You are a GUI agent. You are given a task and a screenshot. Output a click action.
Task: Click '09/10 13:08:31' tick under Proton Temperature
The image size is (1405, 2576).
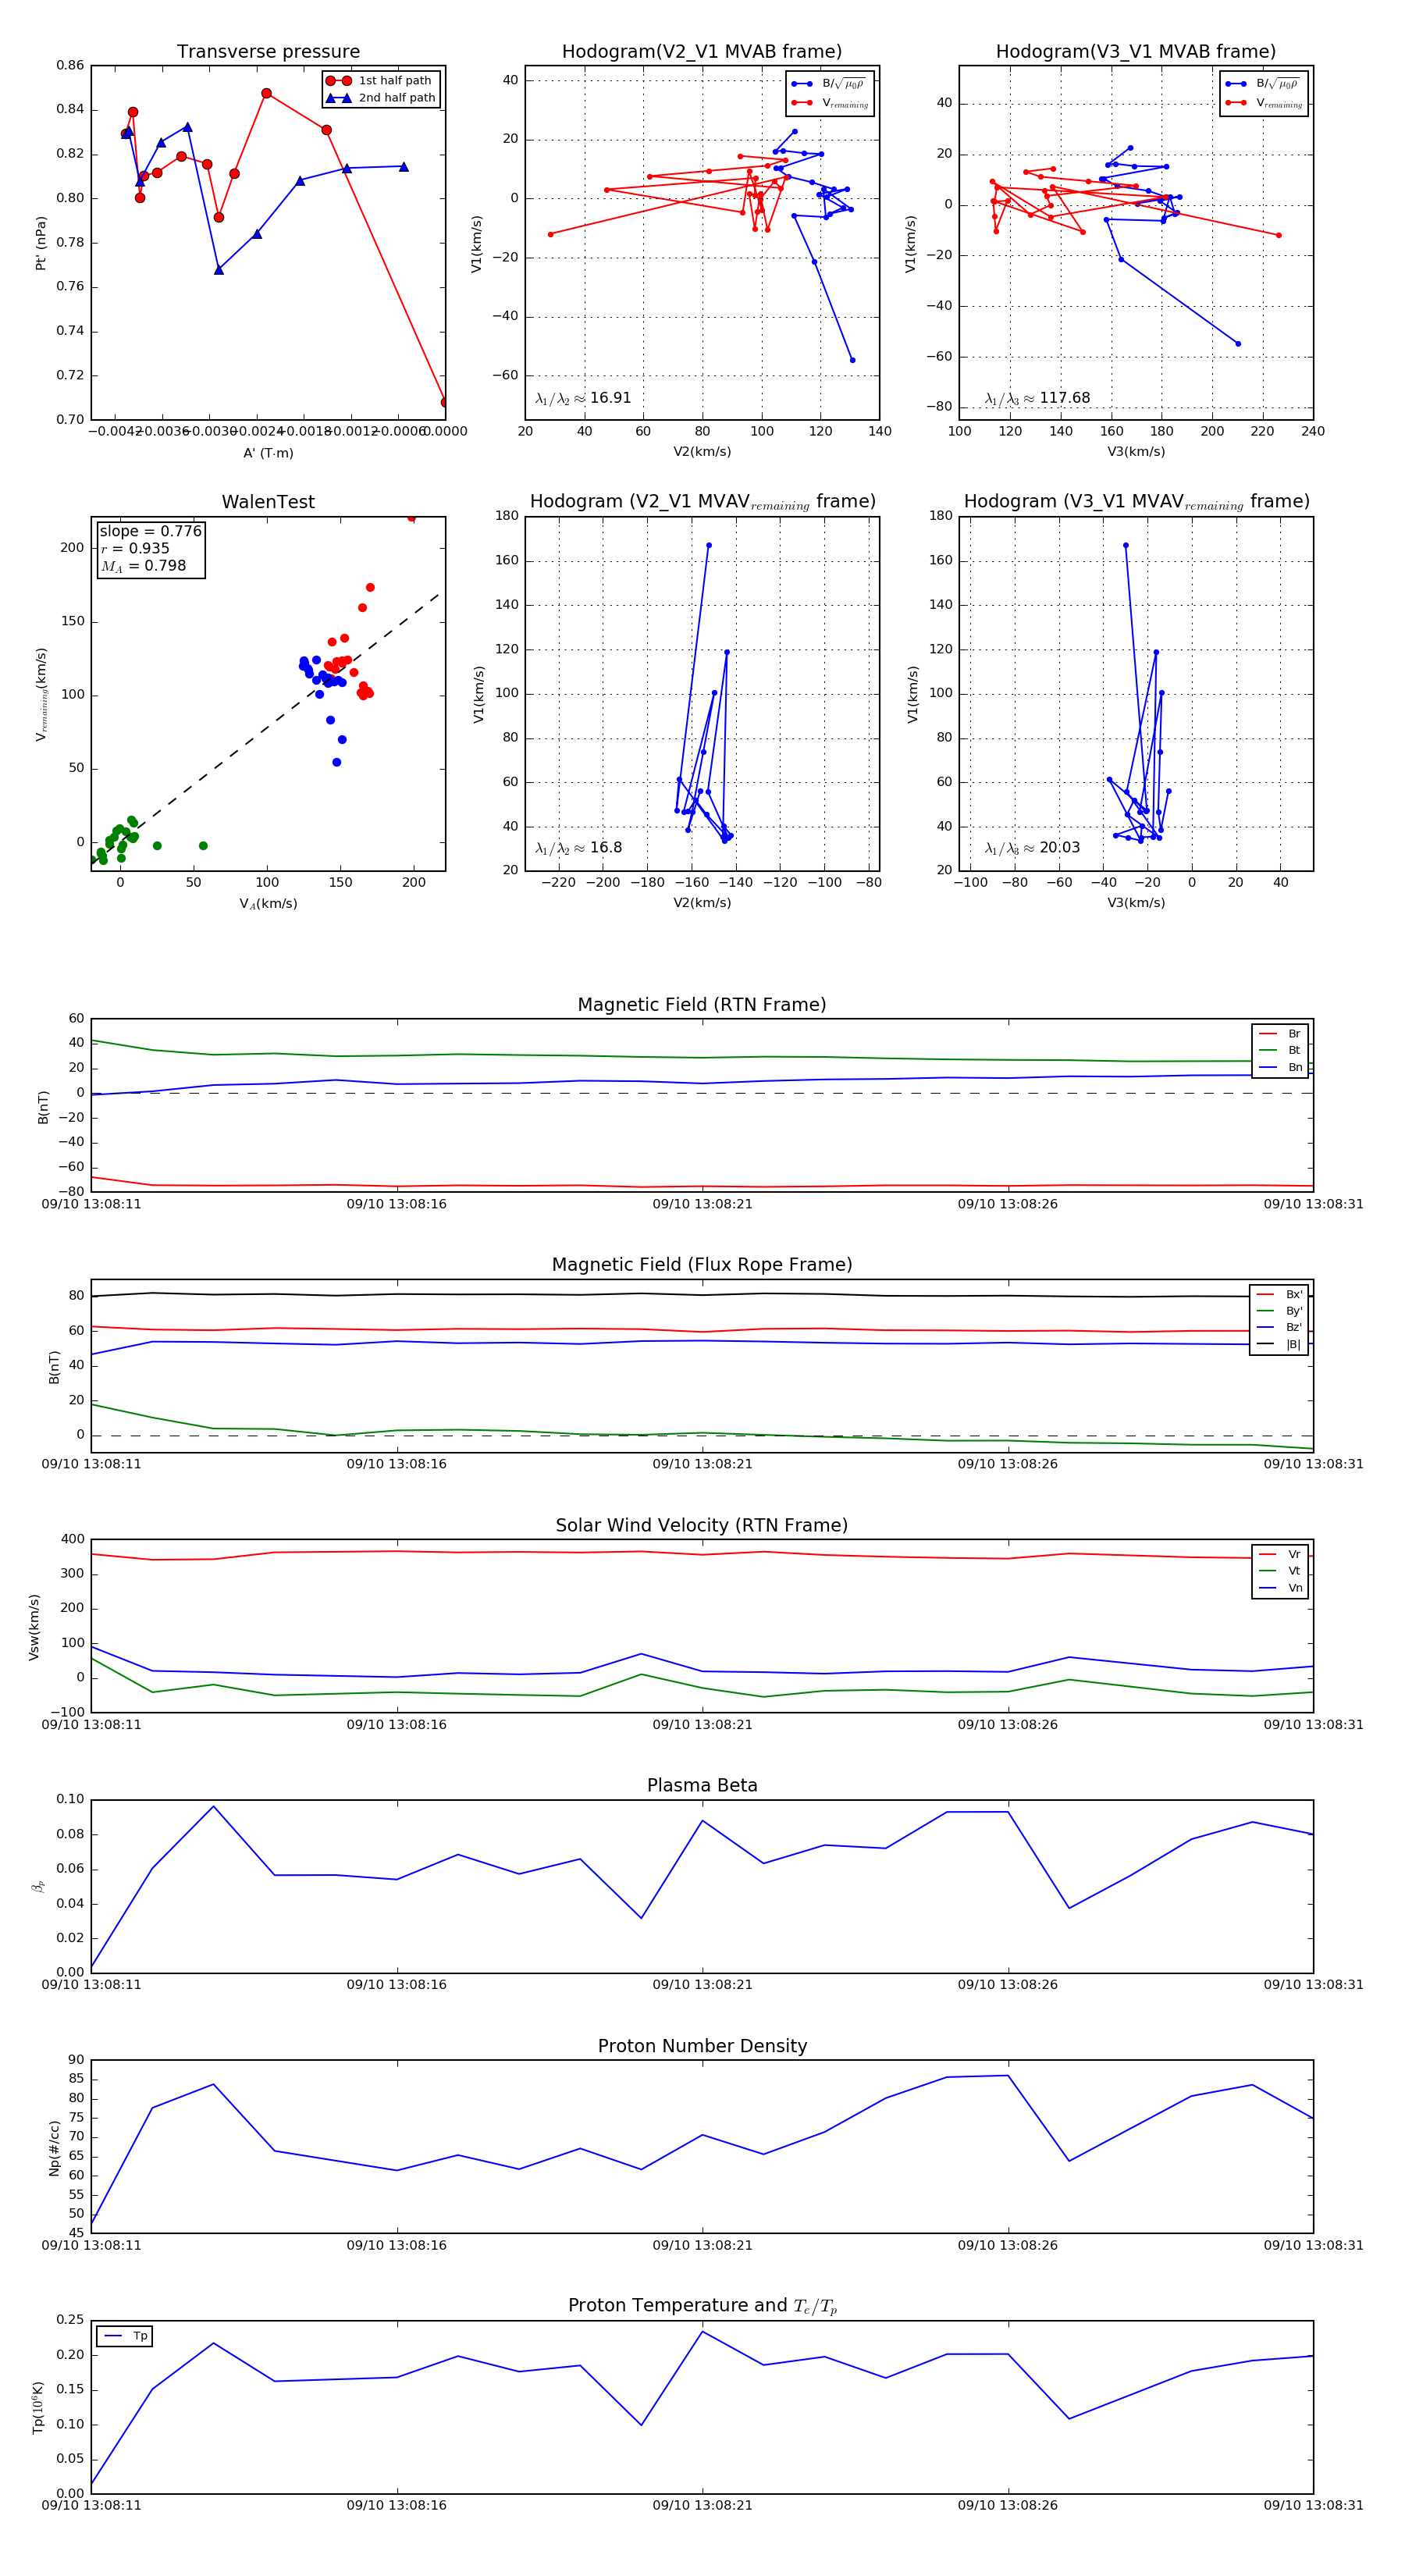pos(1313,2505)
